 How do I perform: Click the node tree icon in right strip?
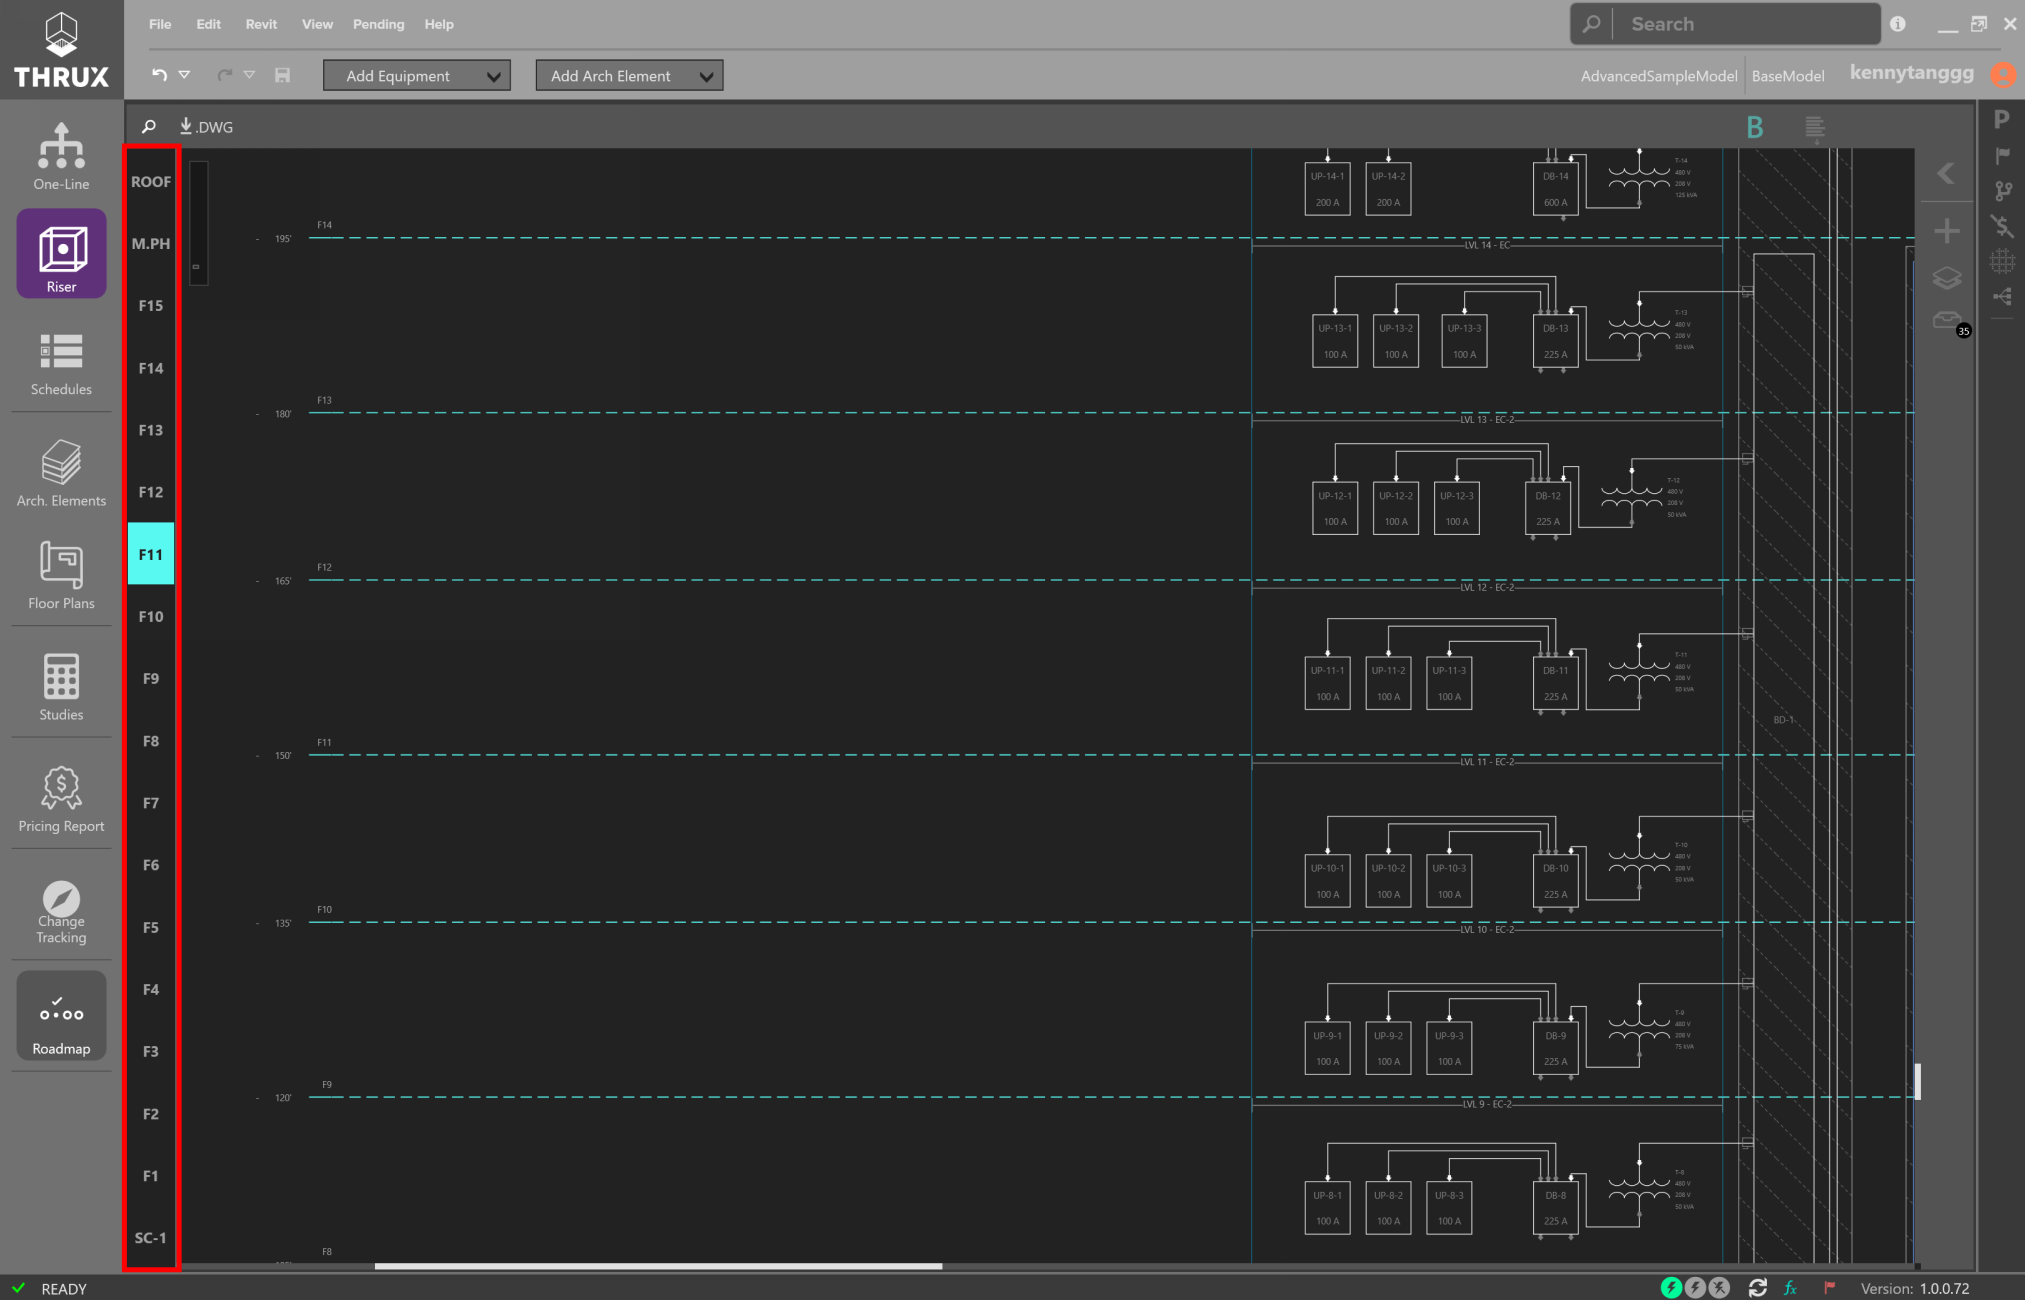(2001, 296)
